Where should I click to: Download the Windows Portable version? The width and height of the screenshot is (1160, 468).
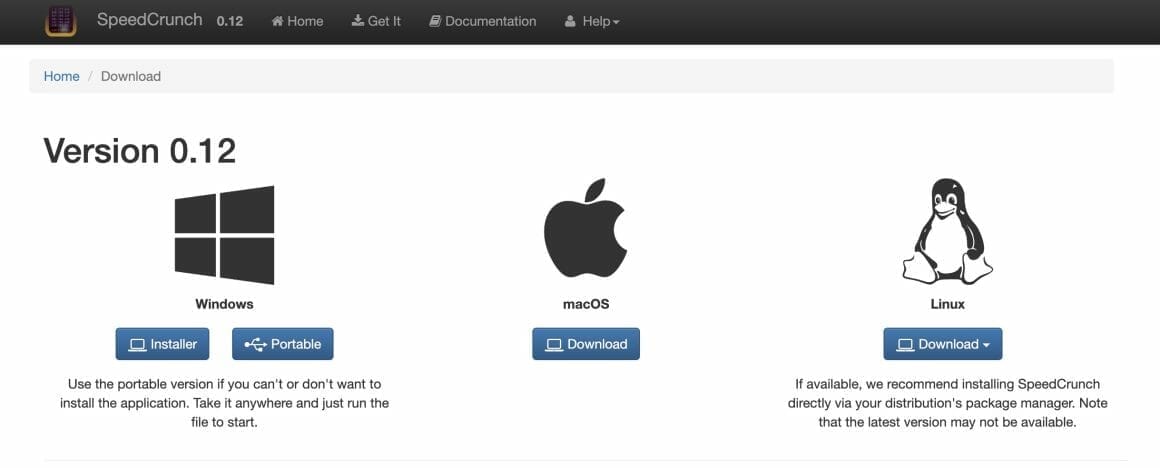pos(283,344)
